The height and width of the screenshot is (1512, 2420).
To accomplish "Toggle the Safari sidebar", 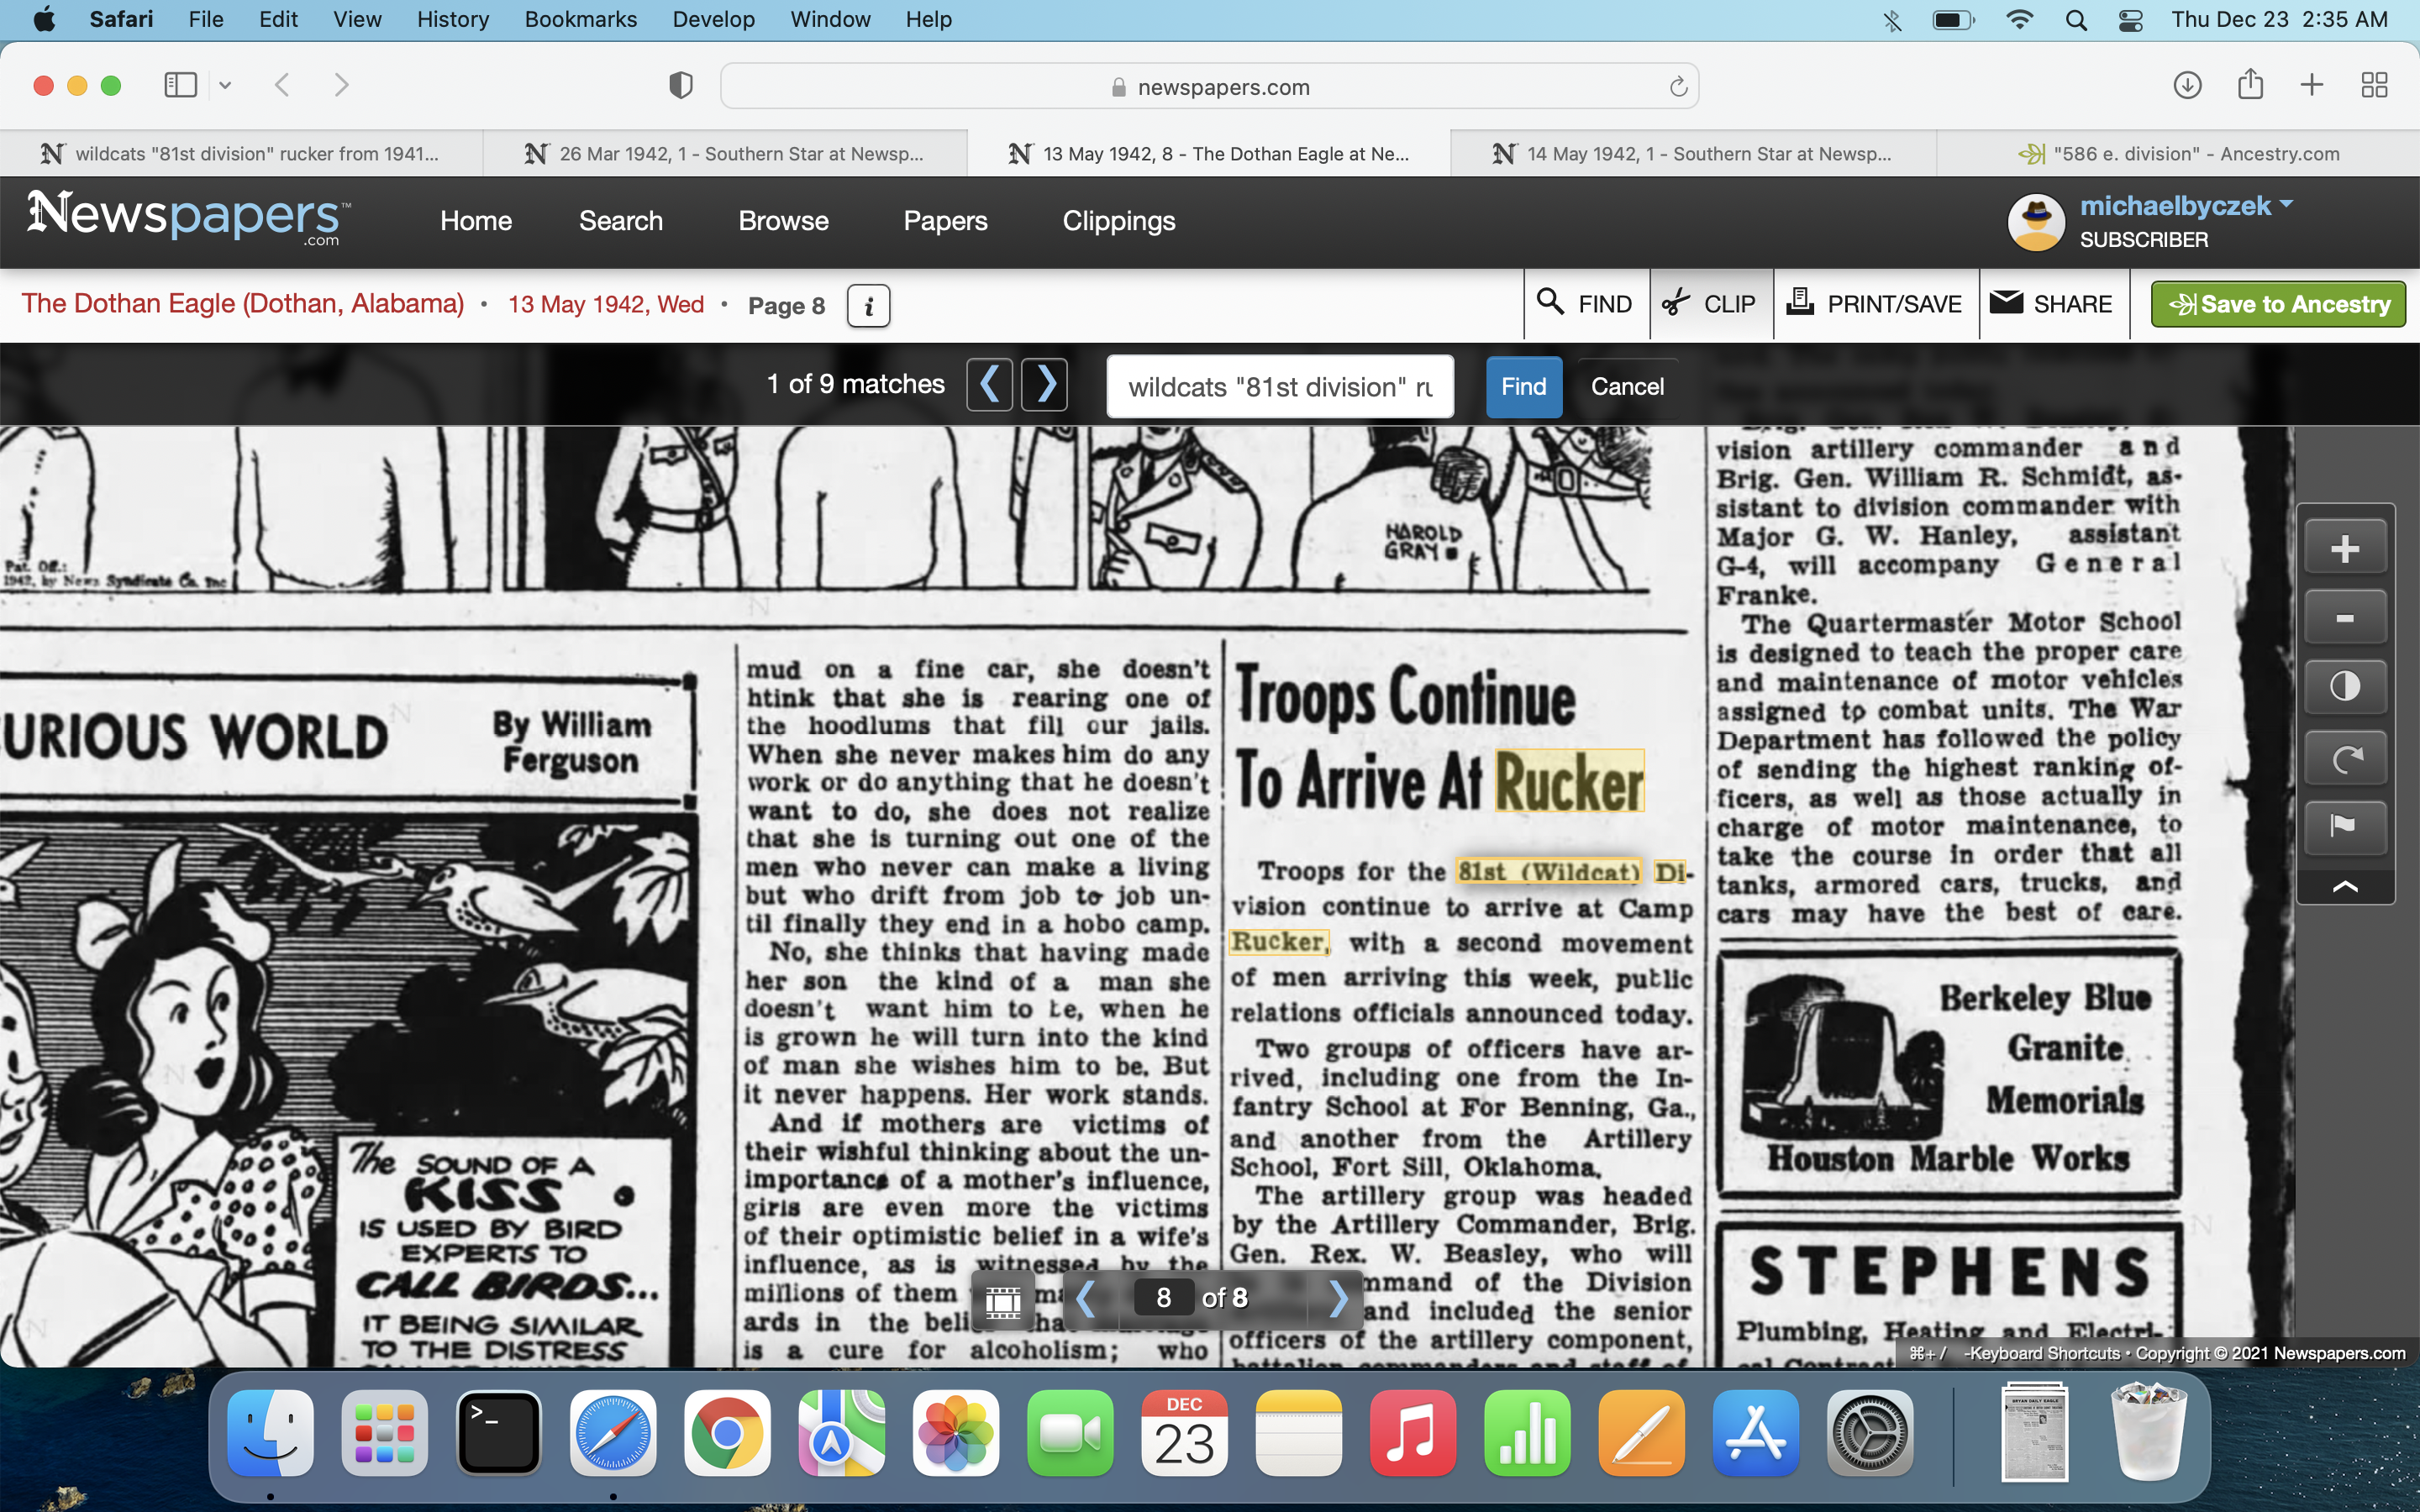I will point(180,86).
